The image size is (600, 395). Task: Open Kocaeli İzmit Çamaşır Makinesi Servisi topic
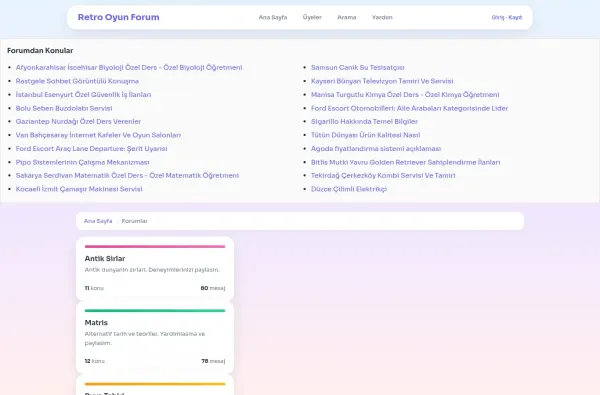(x=79, y=189)
